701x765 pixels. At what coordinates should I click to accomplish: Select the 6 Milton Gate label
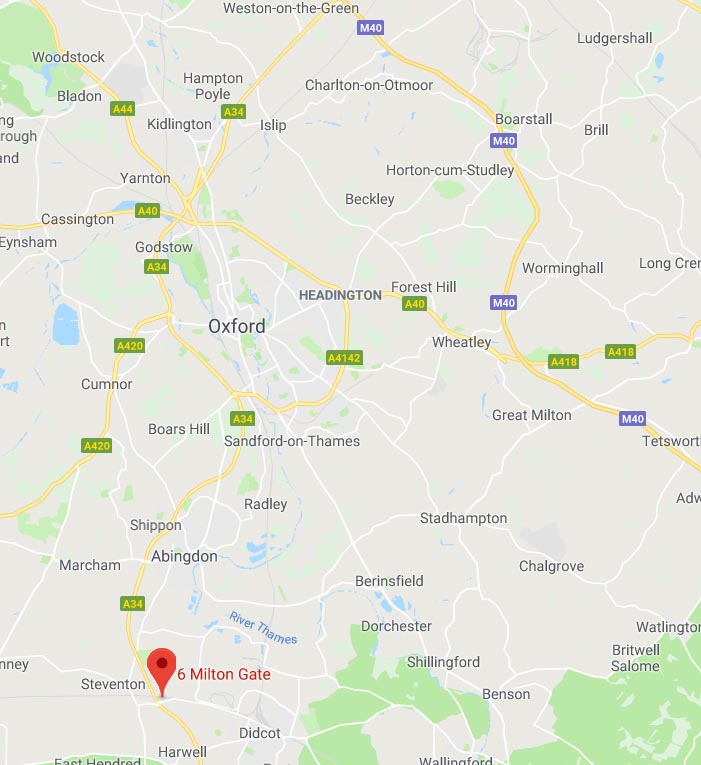pyautogui.click(x=224, y=674)
